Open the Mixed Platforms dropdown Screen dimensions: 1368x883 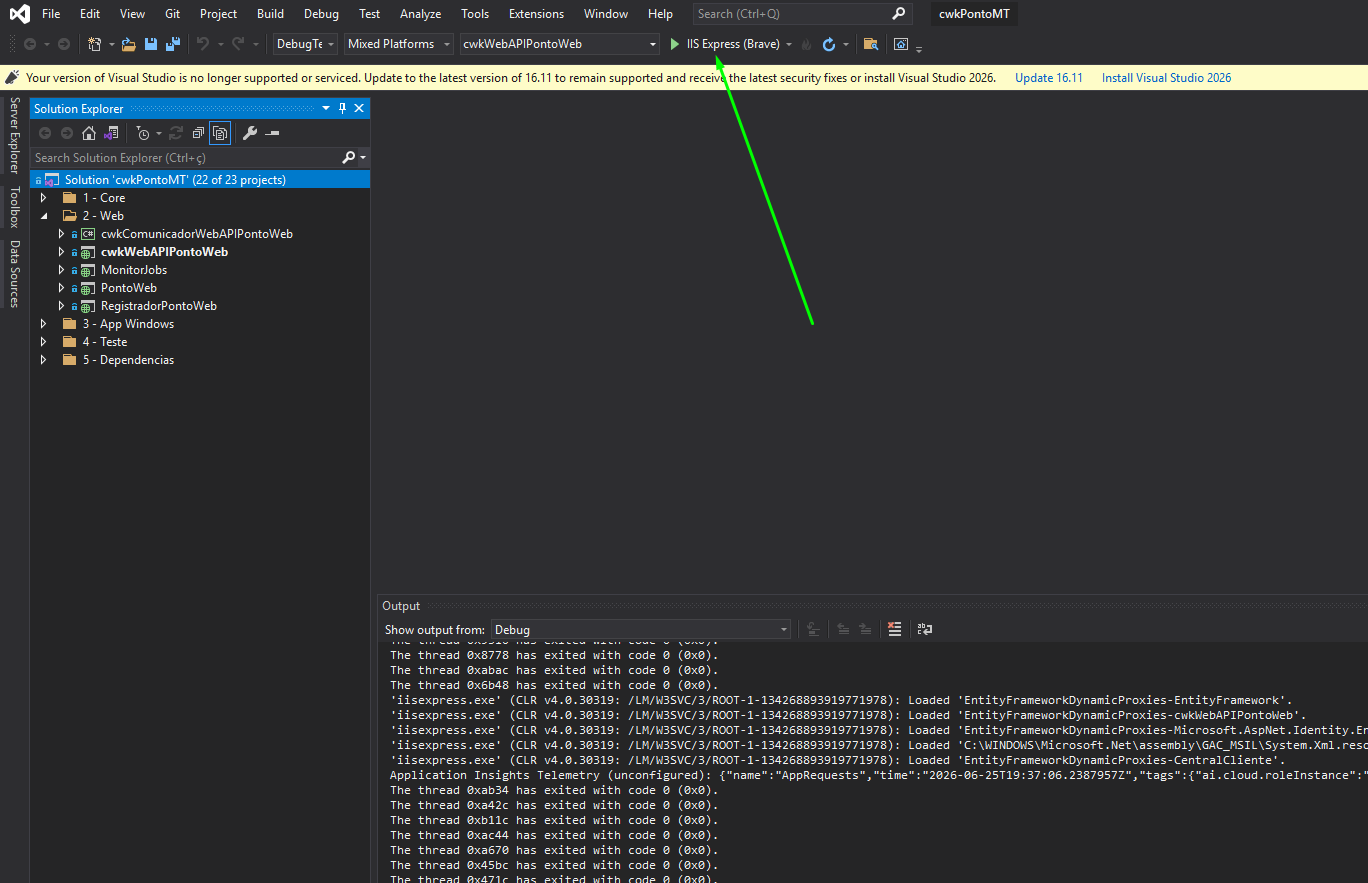coord(399,44)
